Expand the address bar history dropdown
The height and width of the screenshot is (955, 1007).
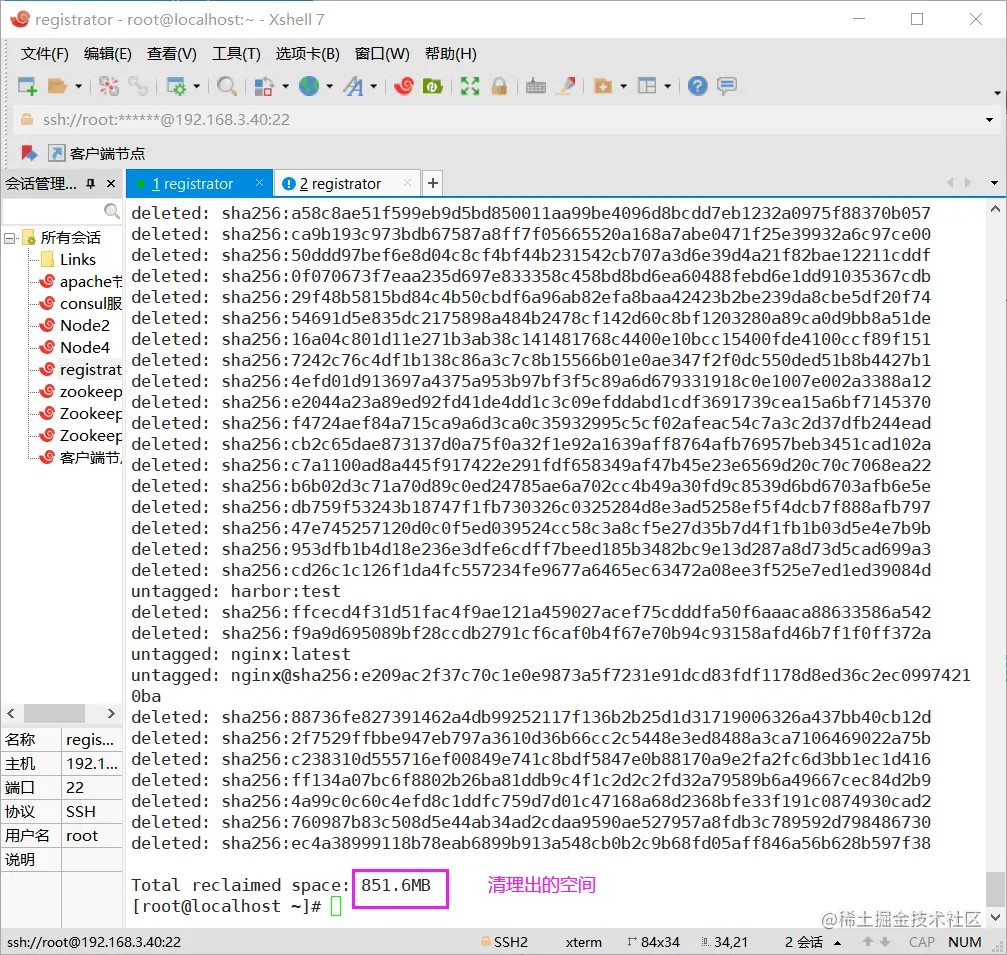[989, 120]
